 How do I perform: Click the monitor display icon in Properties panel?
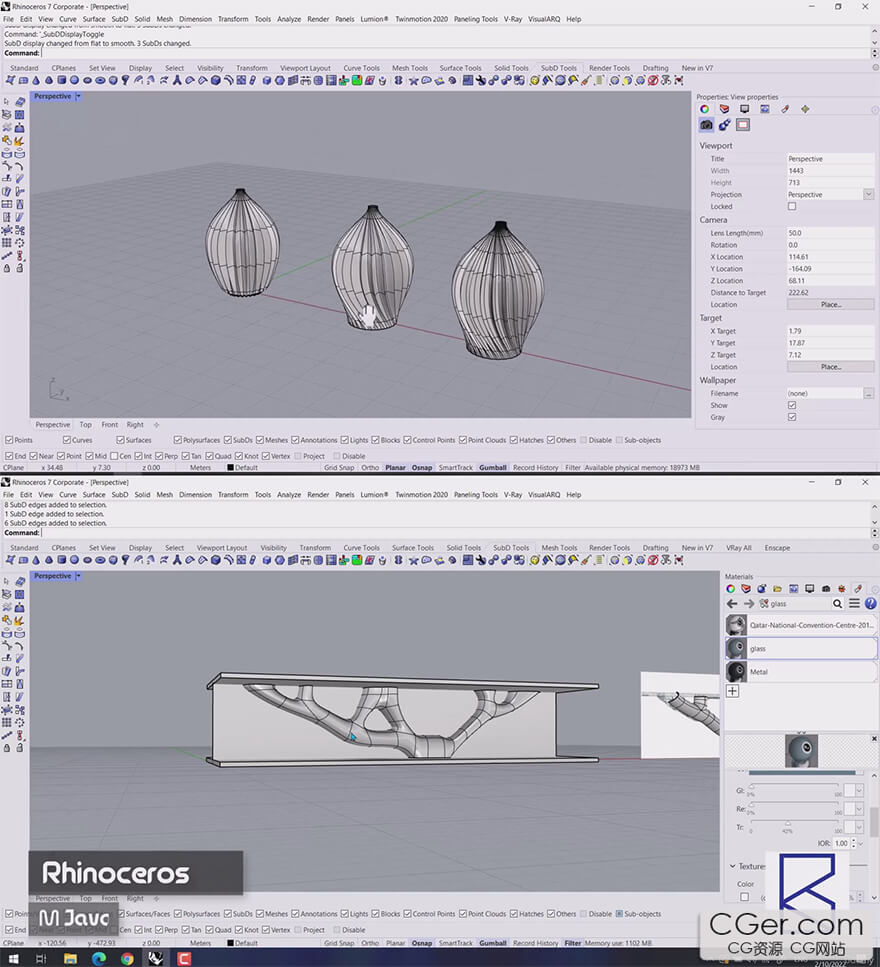pyautogui.click(x=744, y=109)
